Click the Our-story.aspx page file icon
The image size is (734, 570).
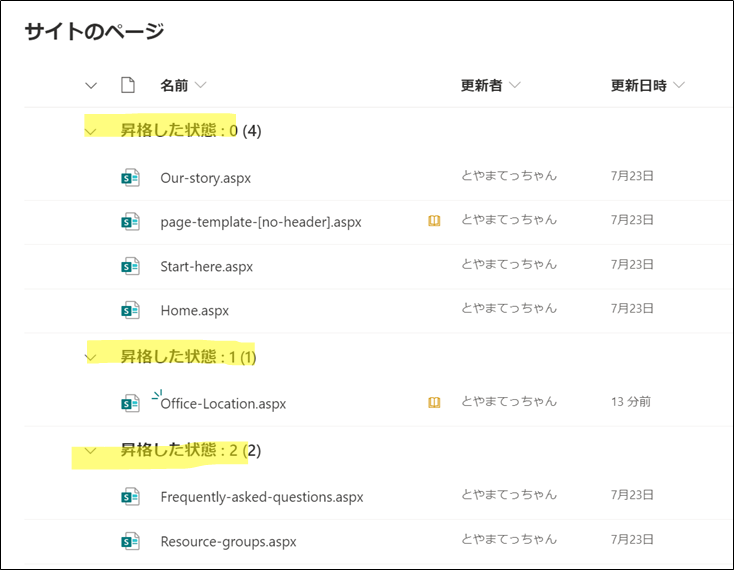point(130,178)
